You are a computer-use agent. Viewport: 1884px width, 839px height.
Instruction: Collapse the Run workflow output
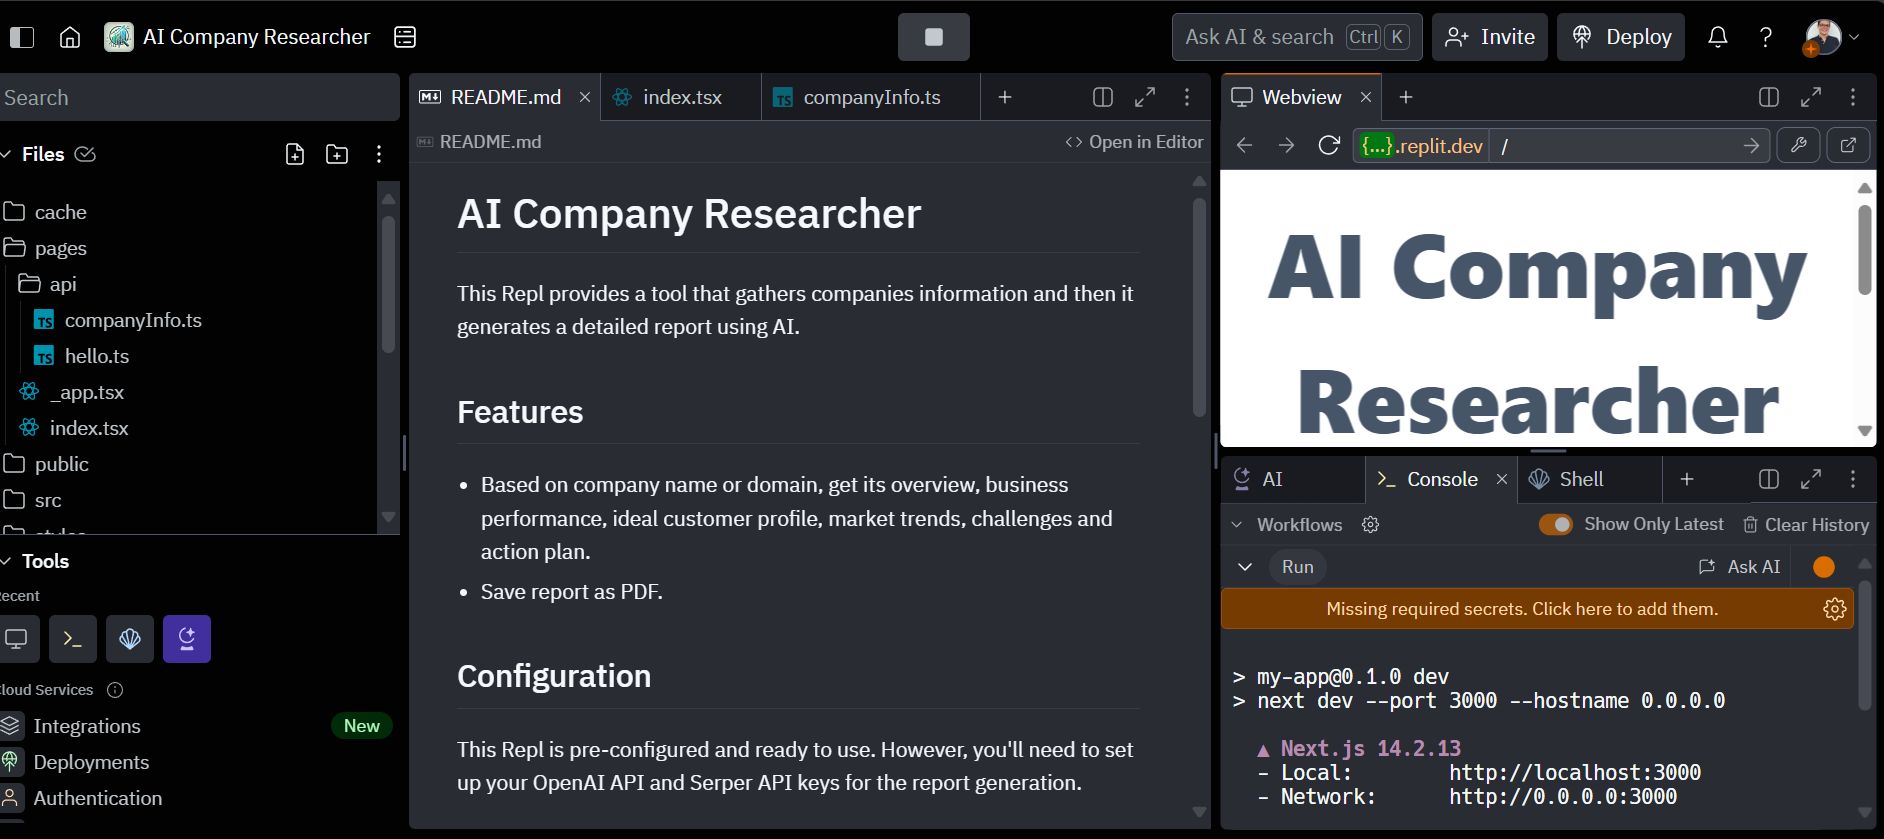[x=1245, y=567]
